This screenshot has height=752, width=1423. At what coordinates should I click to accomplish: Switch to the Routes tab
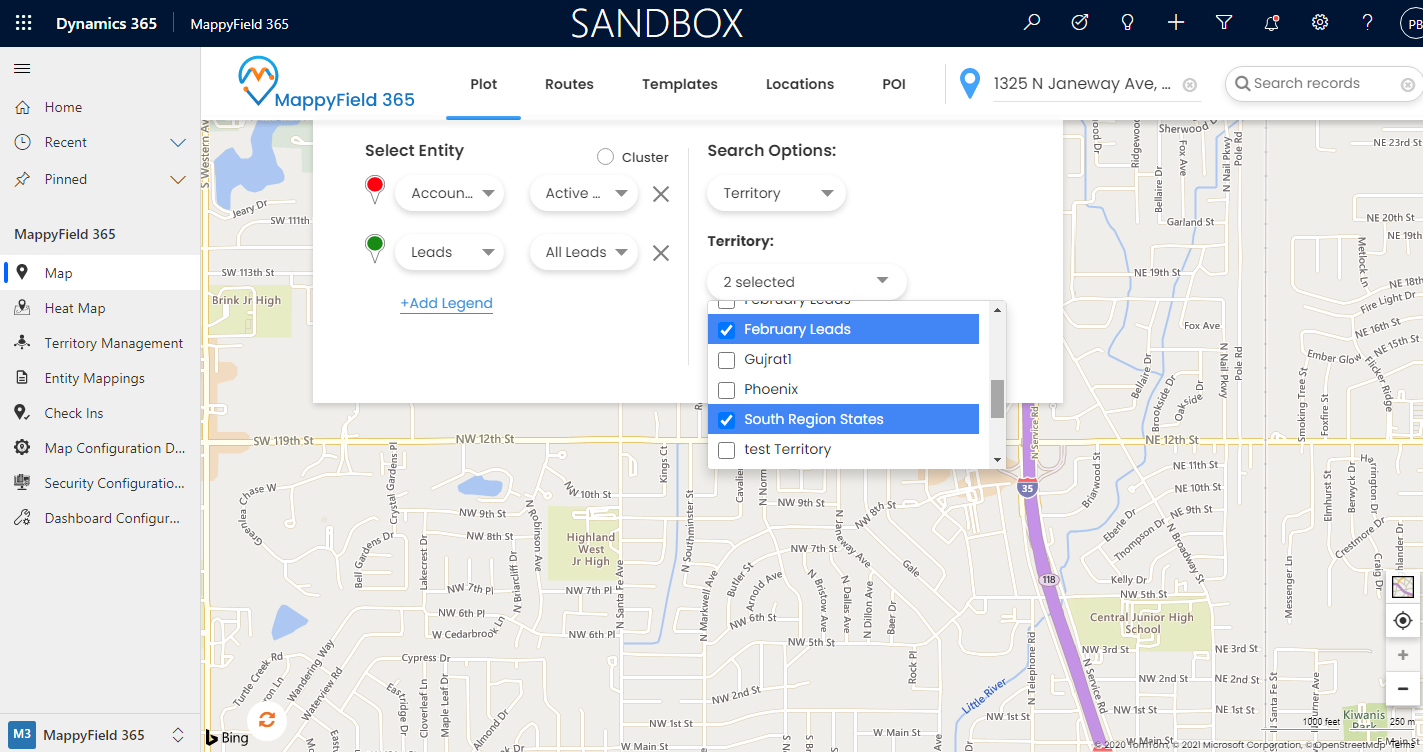tap(569, 84)
